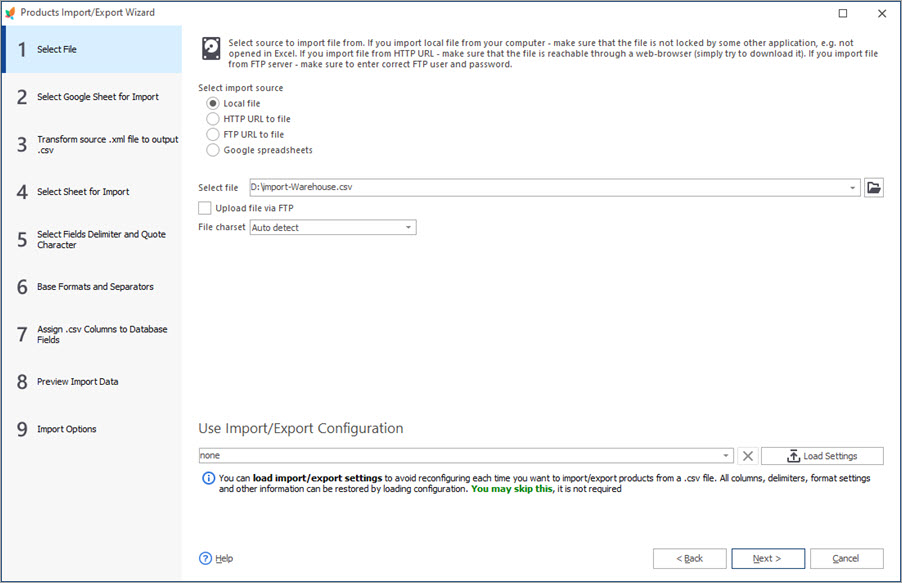Select the HTTP URL to file option

(213, 119)
